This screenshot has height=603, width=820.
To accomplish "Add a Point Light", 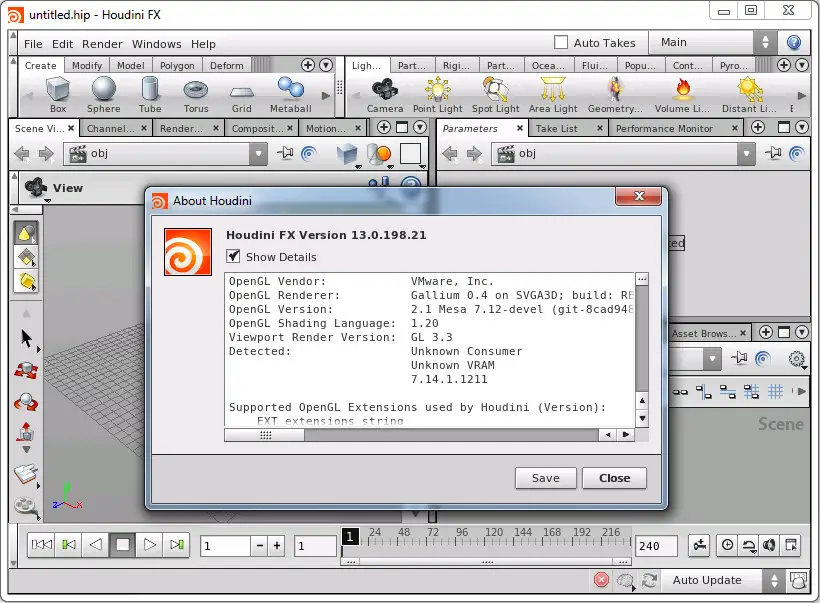I will pyautogui.click(x=438, y=95).
